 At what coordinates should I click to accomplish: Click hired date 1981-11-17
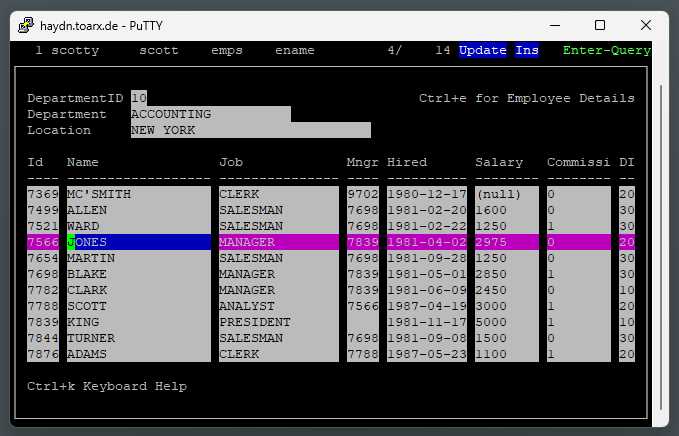point(427,322)
